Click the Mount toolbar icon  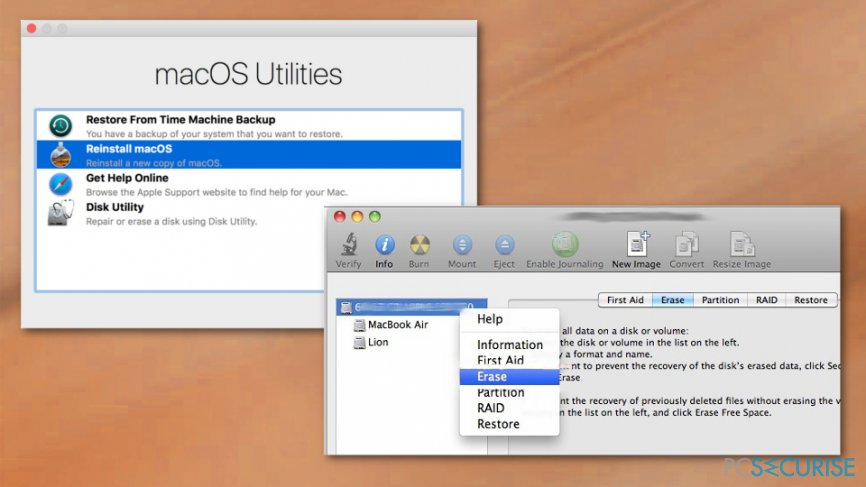coord(462,245)
